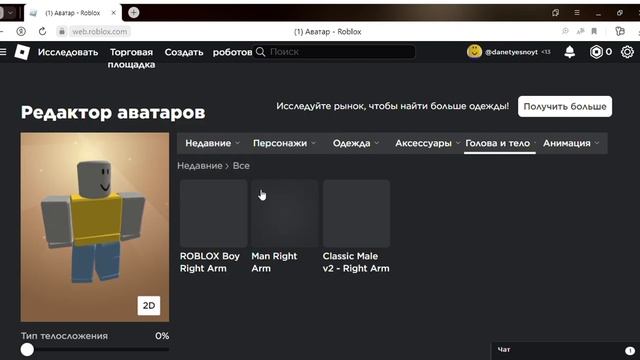
Task: Click the web.roblox.com address bar
Action: click(99, 31)
